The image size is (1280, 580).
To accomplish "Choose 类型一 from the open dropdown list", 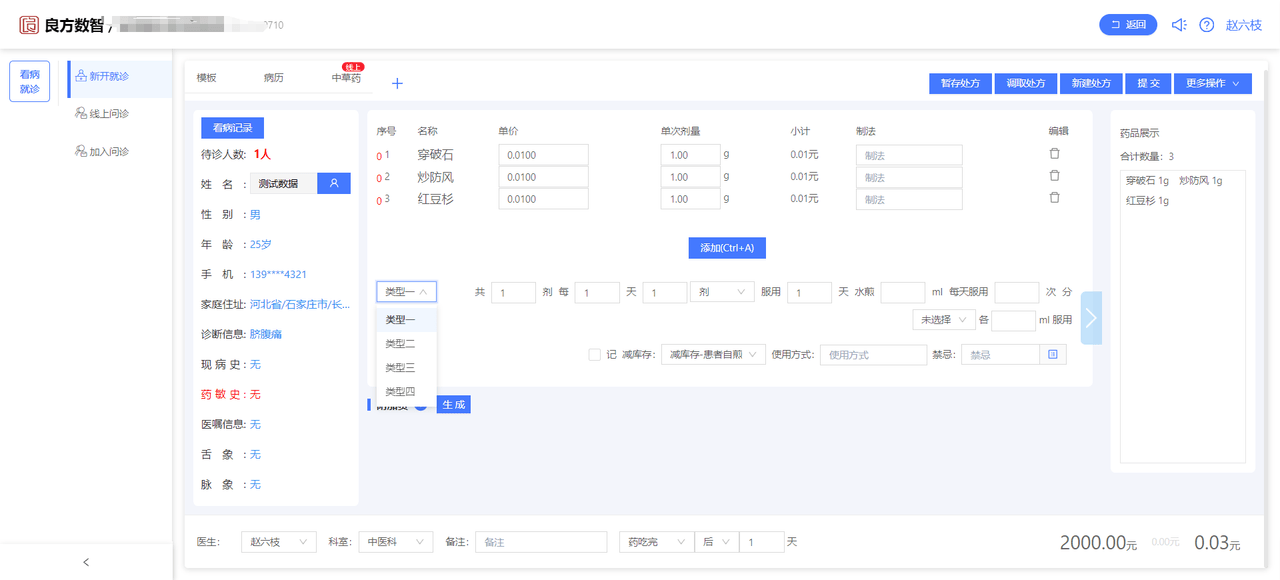I will click(406, 320).
